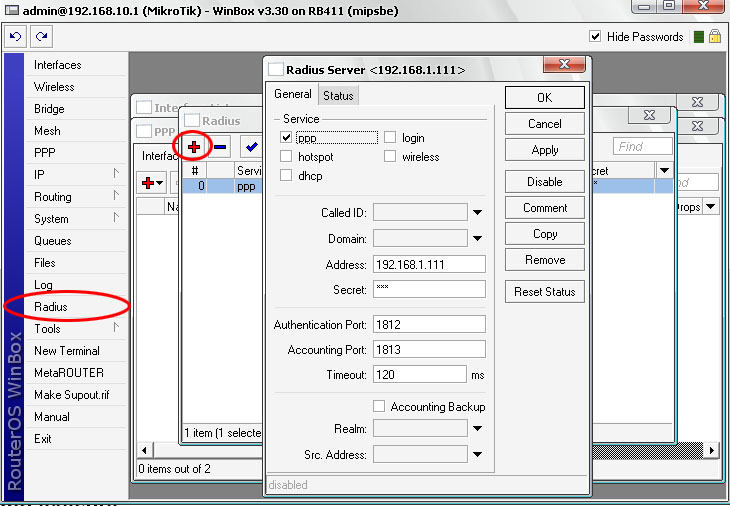Click the Called ID input field
This screenshot has width=730, height=506.
[x=420, y=212]
